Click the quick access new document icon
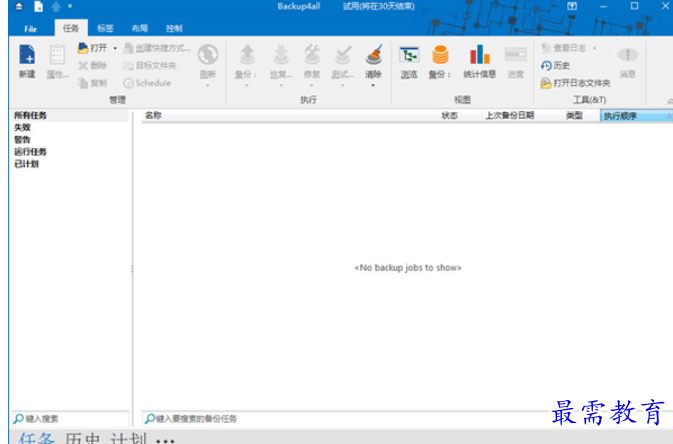The image size is (673, 444). 39,6
